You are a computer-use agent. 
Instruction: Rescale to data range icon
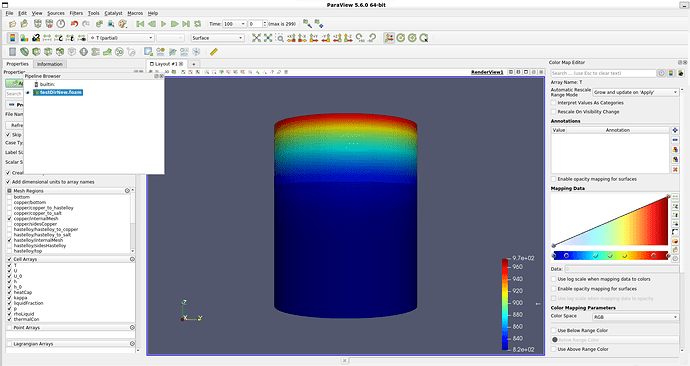click(x=47, y=38)
